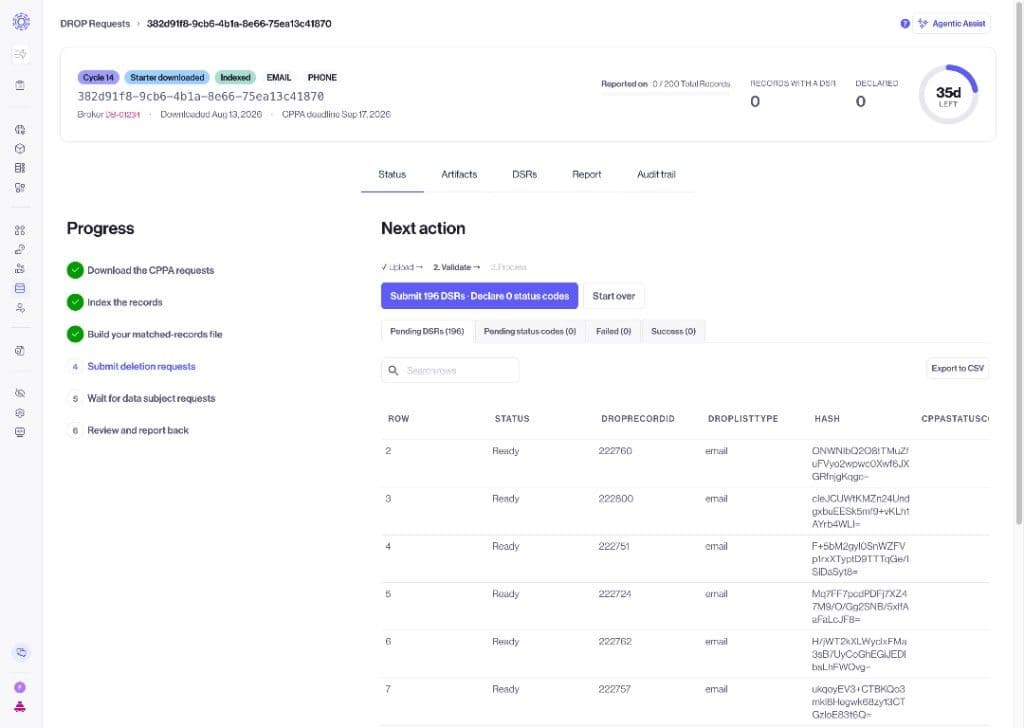
Task: Click record ID 222757 cell
Action: (615, 689)
